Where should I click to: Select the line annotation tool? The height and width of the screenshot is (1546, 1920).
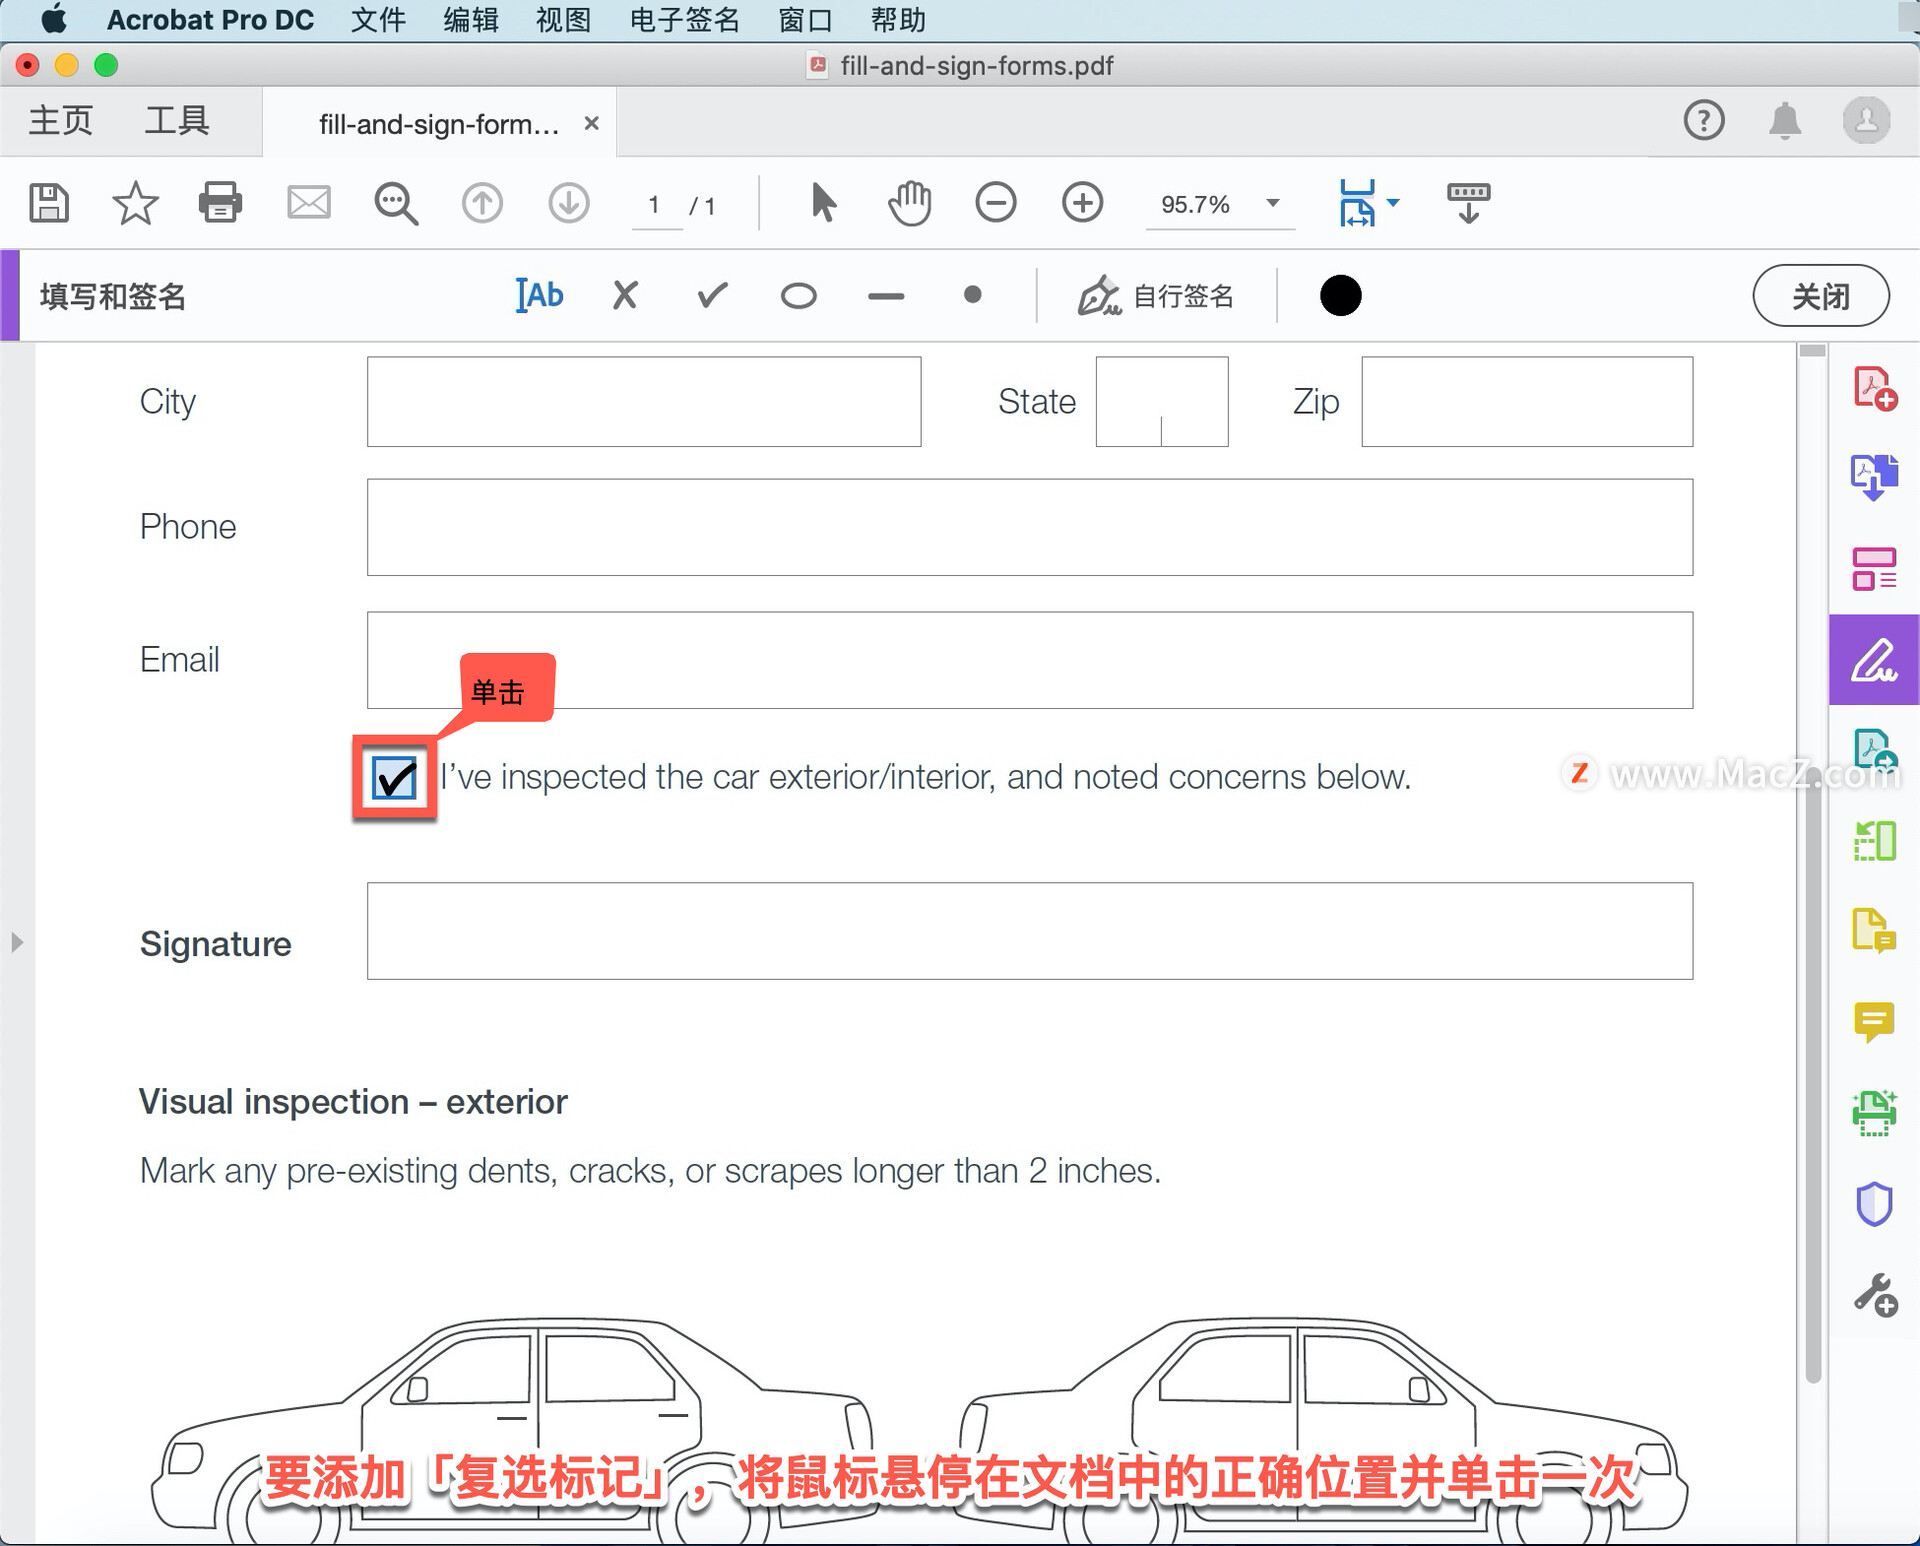886,296
